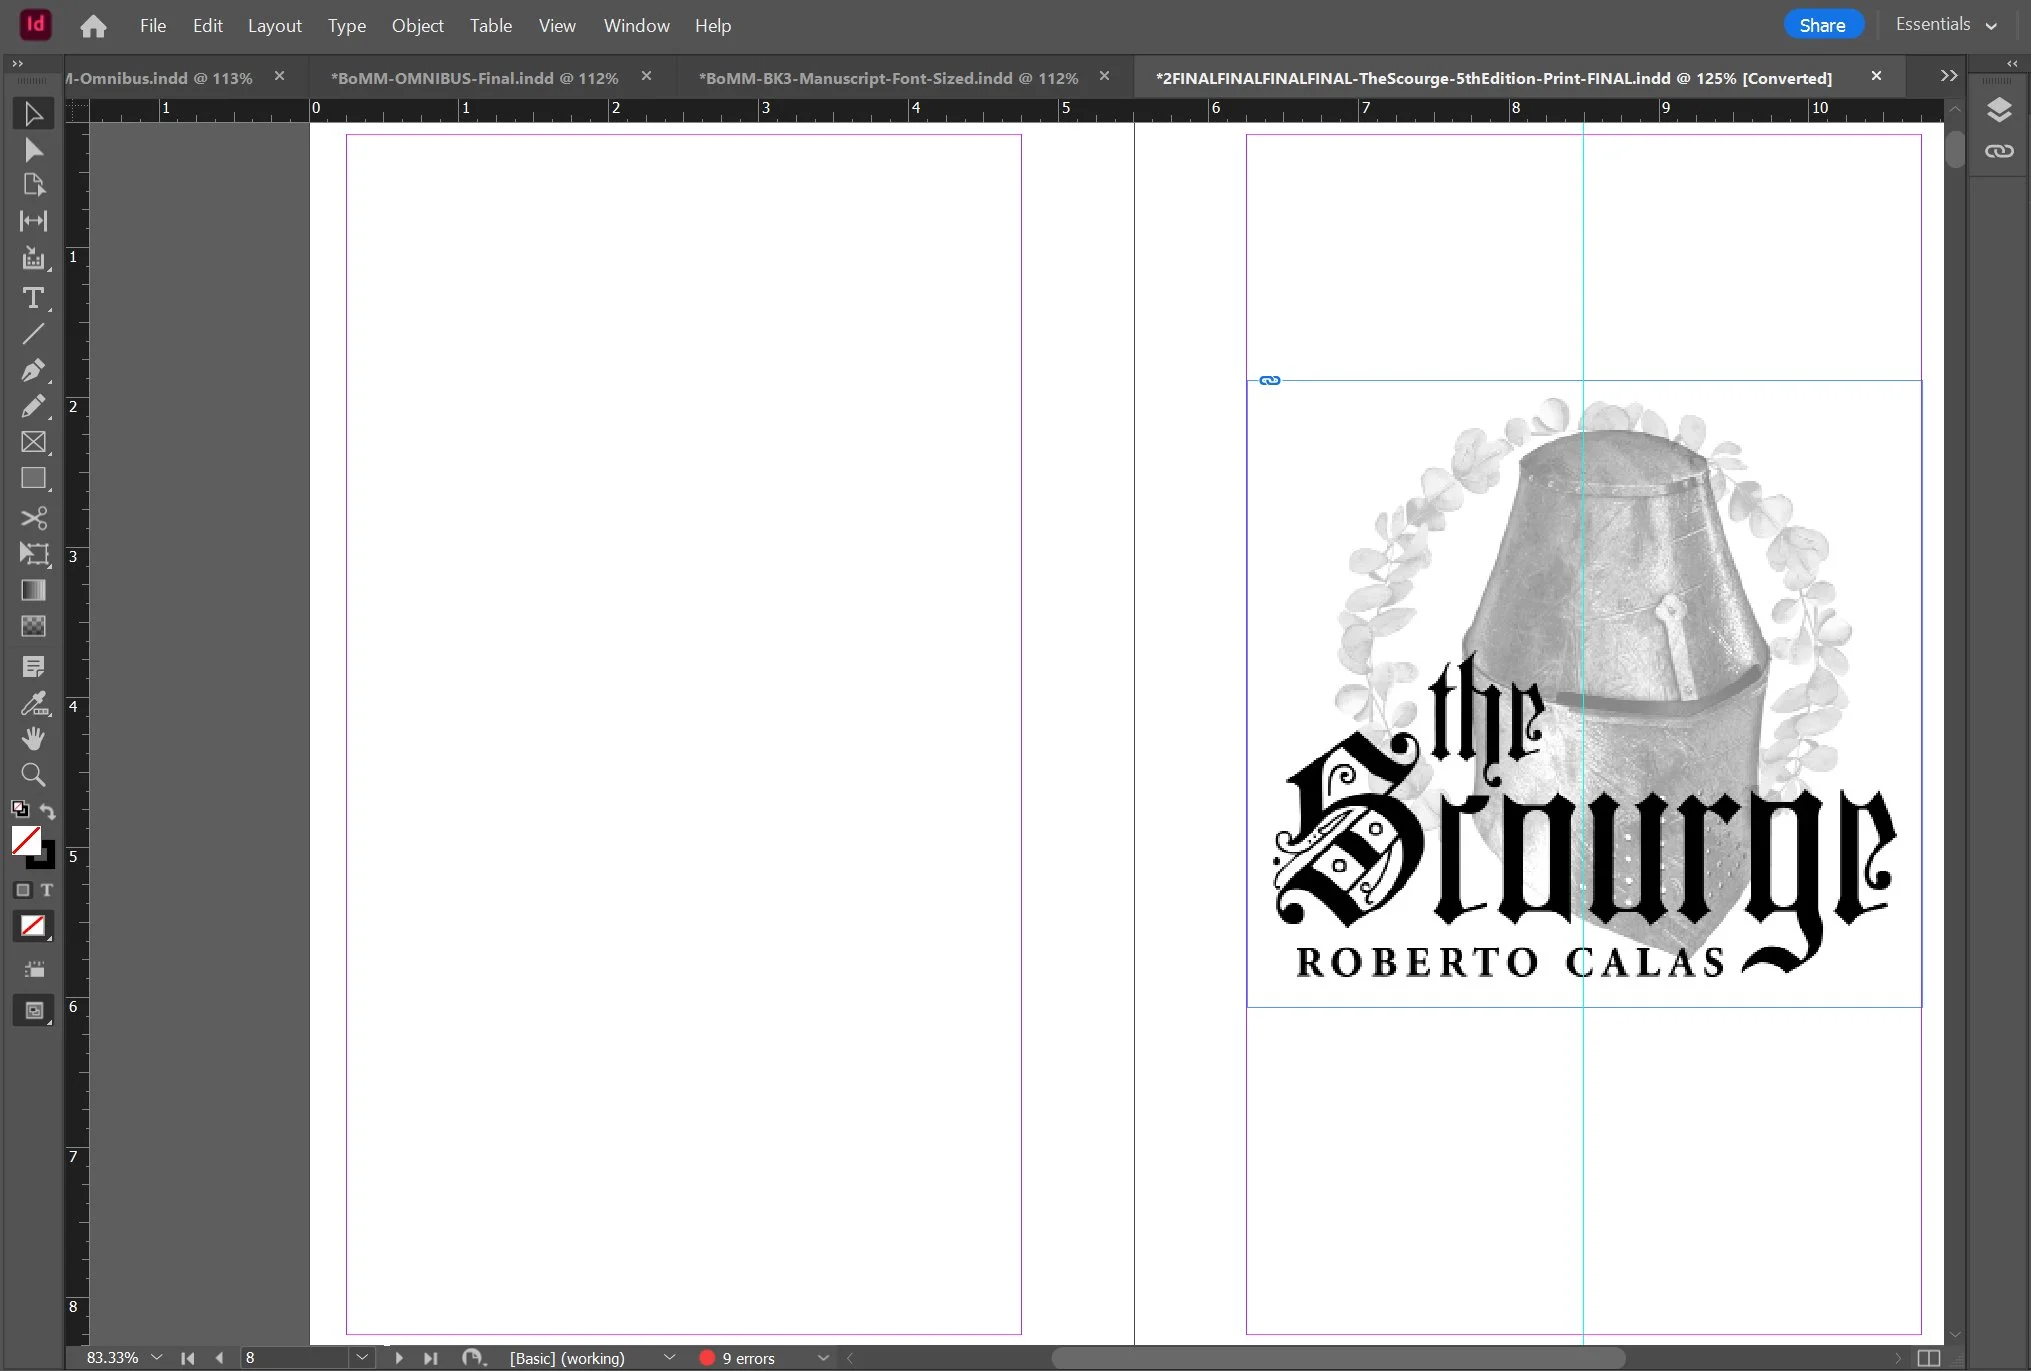Click the Share button
The height and width of the screenshot is (1371, 2031).
pos(1822,25)
